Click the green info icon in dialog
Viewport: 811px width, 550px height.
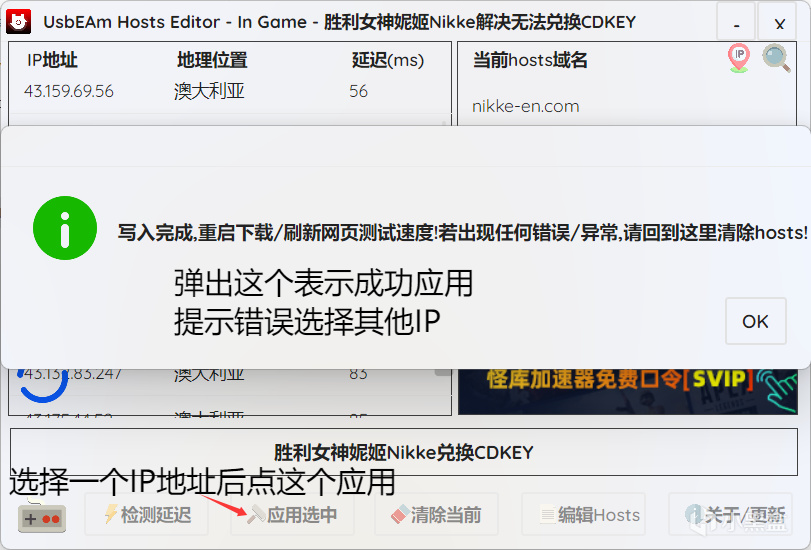[65, 228]
